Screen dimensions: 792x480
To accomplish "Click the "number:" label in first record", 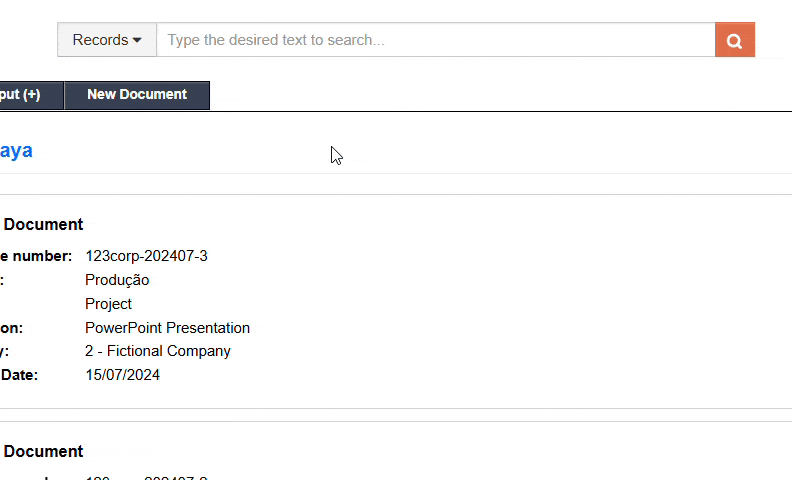I will click(40, 256).
